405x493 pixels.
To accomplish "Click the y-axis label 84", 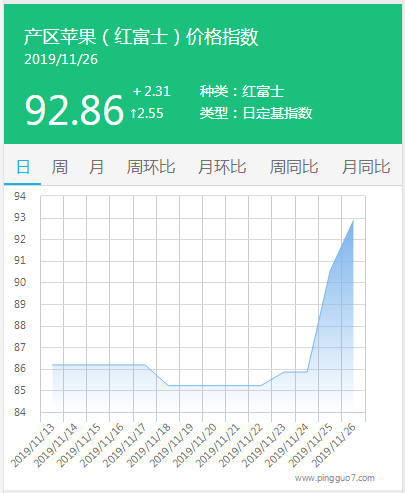I will [x=20, y=412].
